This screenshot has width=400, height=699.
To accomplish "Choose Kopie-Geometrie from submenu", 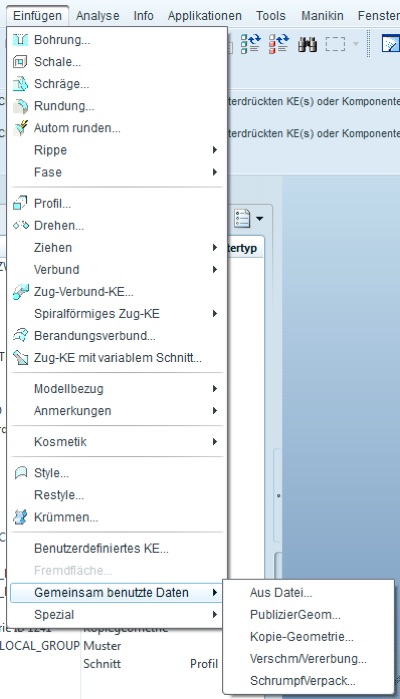I will [x=302, y=637].
